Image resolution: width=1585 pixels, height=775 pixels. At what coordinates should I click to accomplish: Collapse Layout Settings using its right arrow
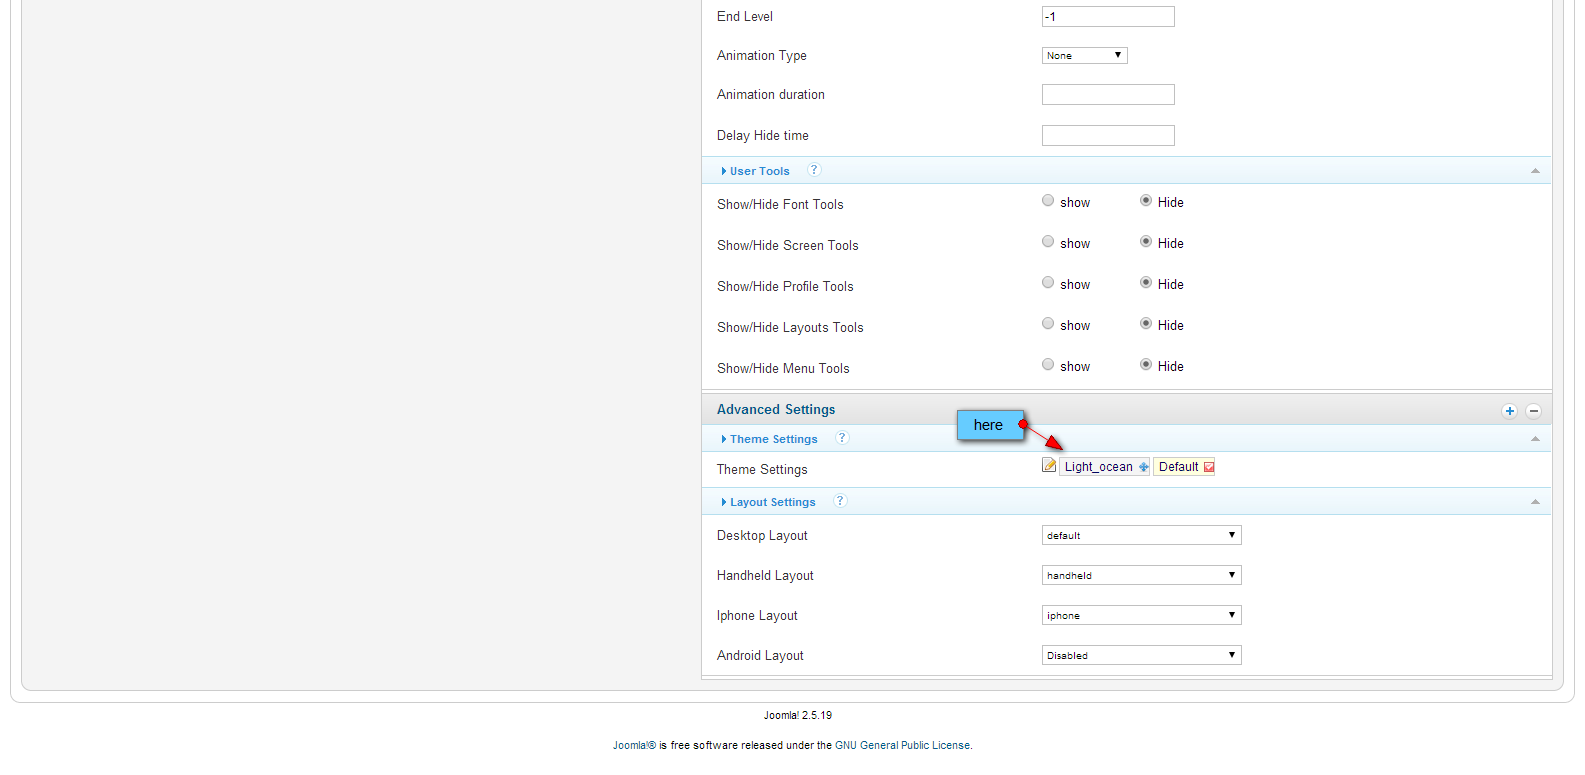[1535, 502]
